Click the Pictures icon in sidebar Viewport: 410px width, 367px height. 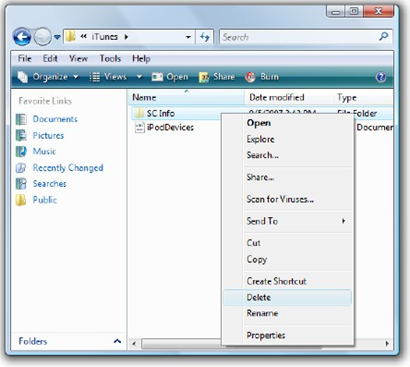[x=21, y=135]
